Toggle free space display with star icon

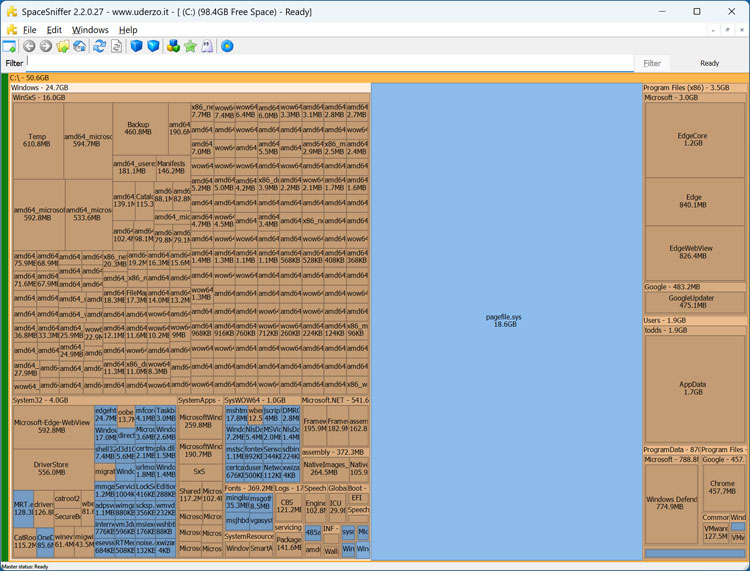click(x=190, y=46)
